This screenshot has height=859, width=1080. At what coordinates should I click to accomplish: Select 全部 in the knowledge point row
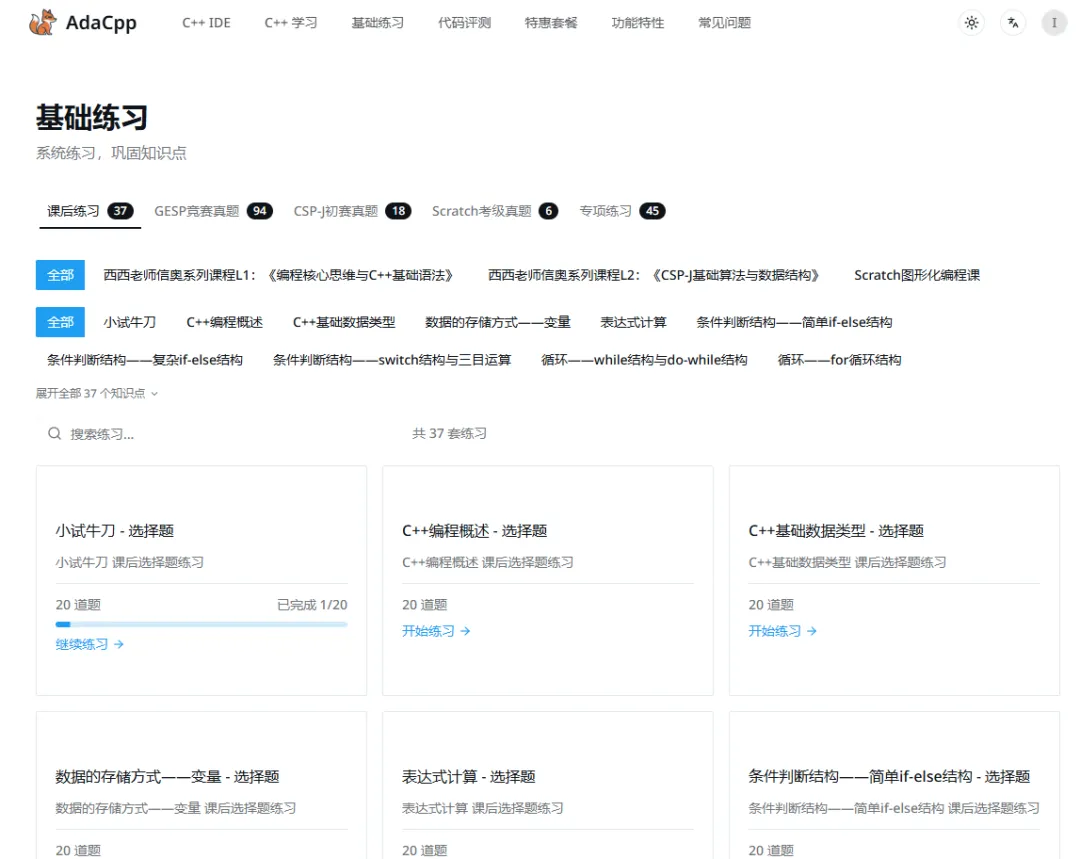pyautogui.click(x=60, y=322)
